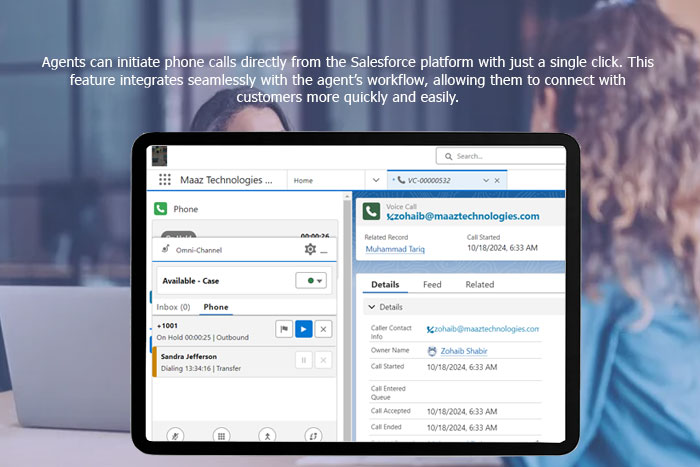Click the Search input field
Image resolution: width=700 pixels, height=467 pixels.
[500, 156]
